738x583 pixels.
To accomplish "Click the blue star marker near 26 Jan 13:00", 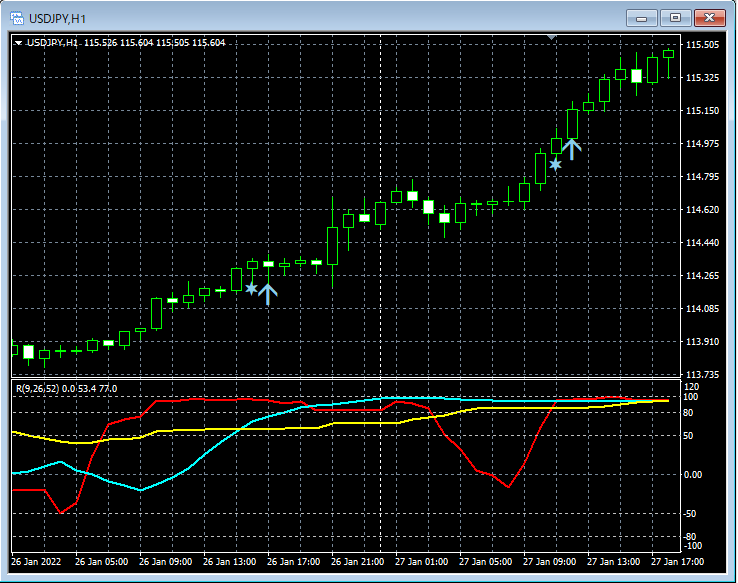I will [x=252, y=289].
